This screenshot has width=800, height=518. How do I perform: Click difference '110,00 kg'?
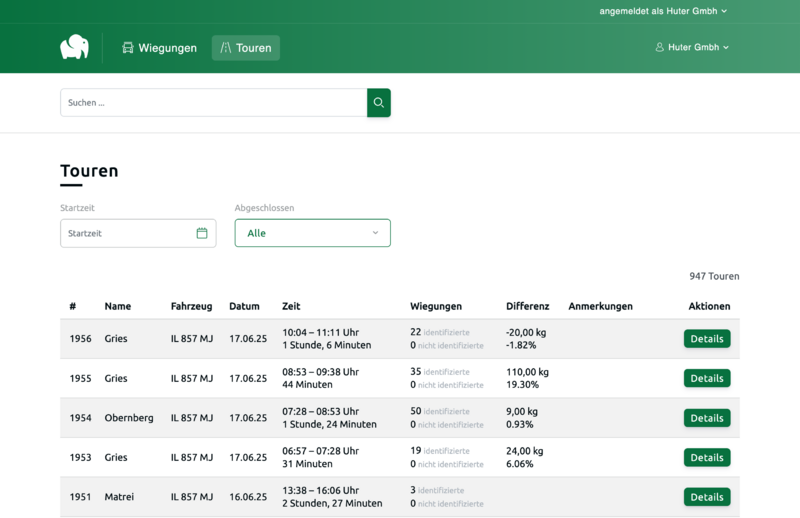[528, 372]
